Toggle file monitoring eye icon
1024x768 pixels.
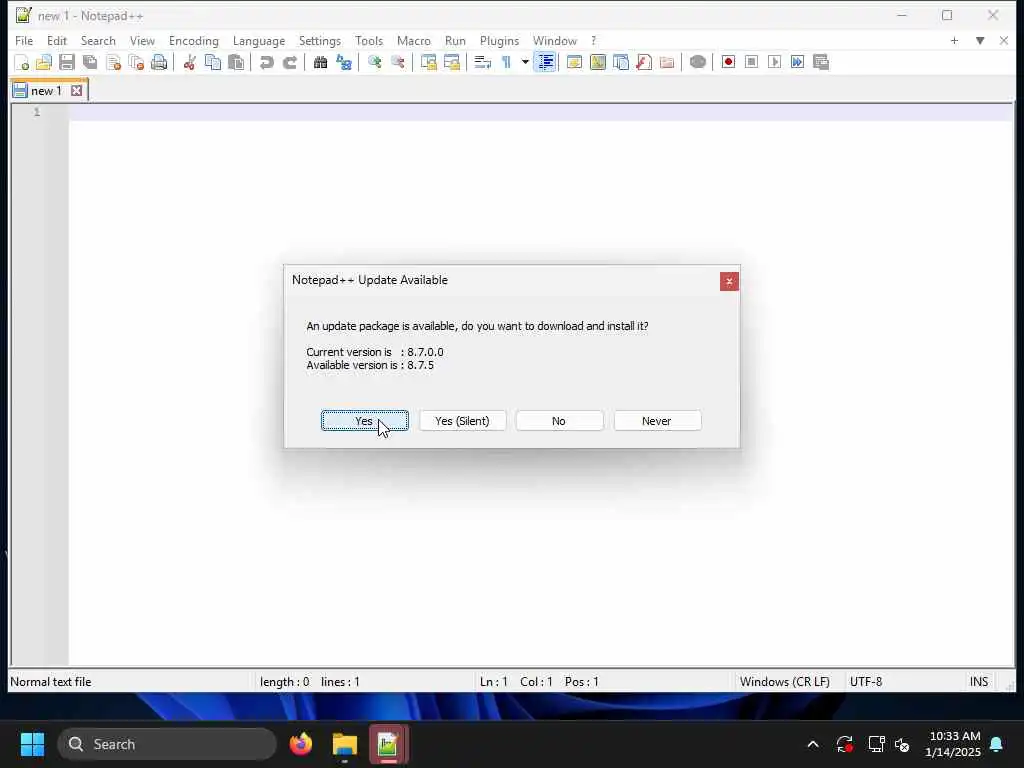click(x=697, y=62)
